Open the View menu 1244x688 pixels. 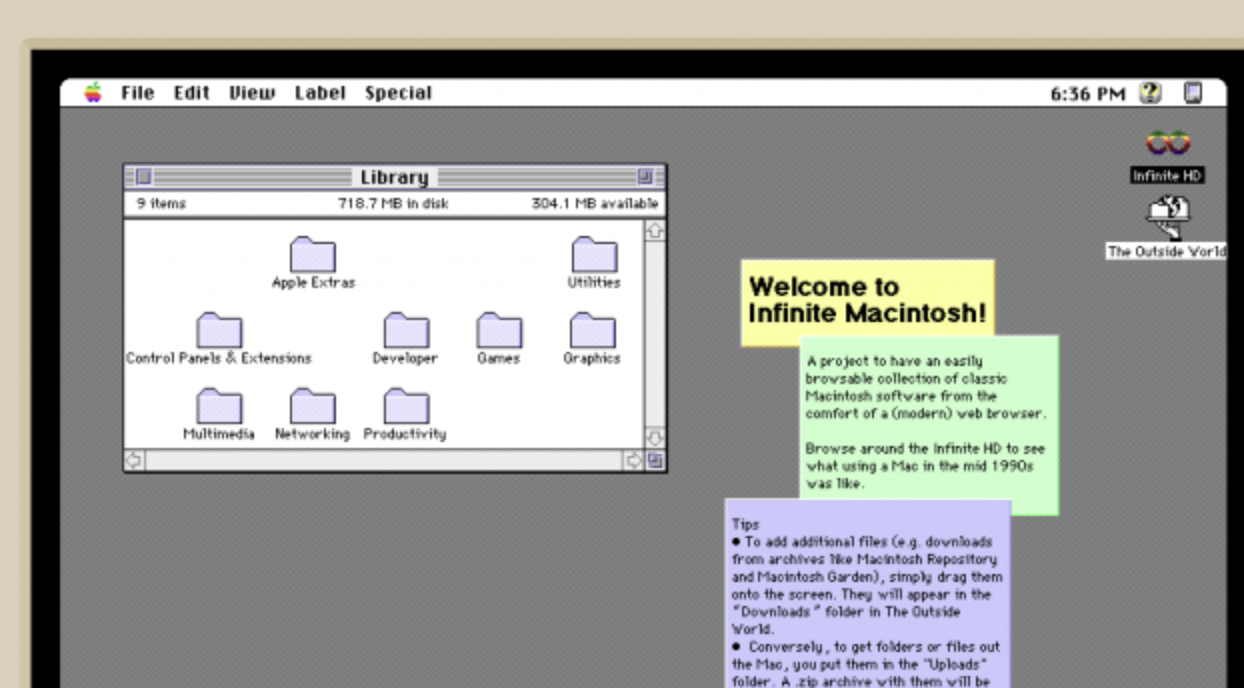pos(251,93)
